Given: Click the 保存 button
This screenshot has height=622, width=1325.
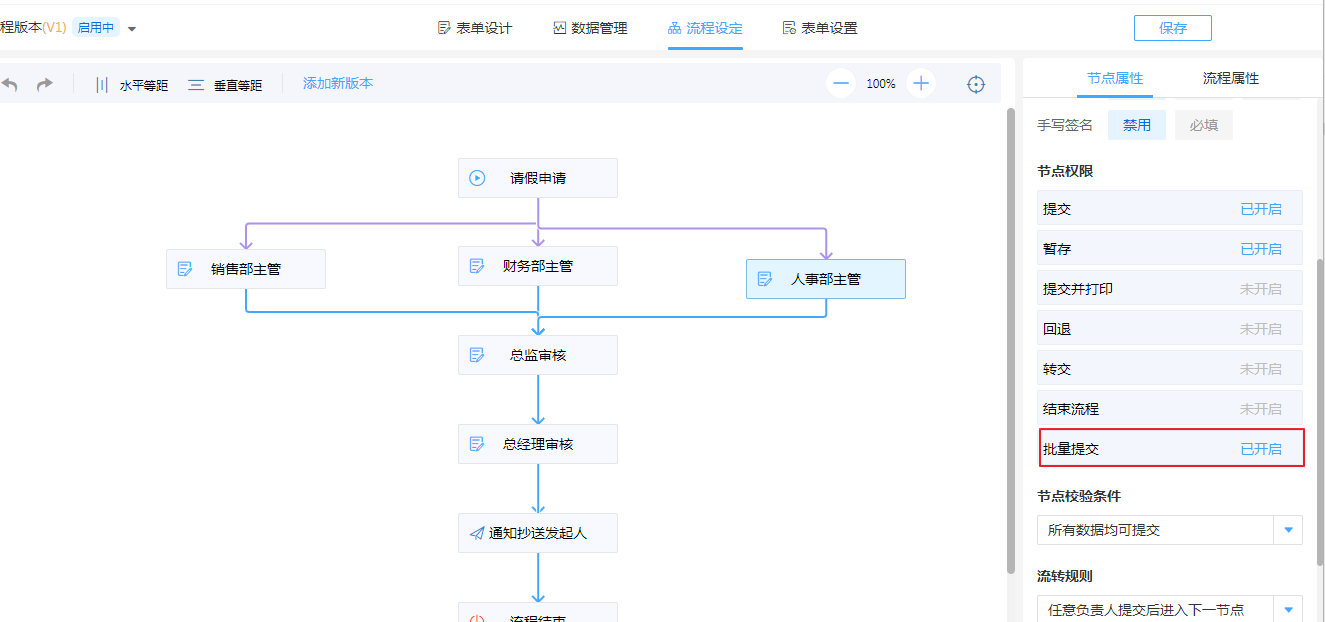Looking at the screenshot, I should [x=1172, y=28].
